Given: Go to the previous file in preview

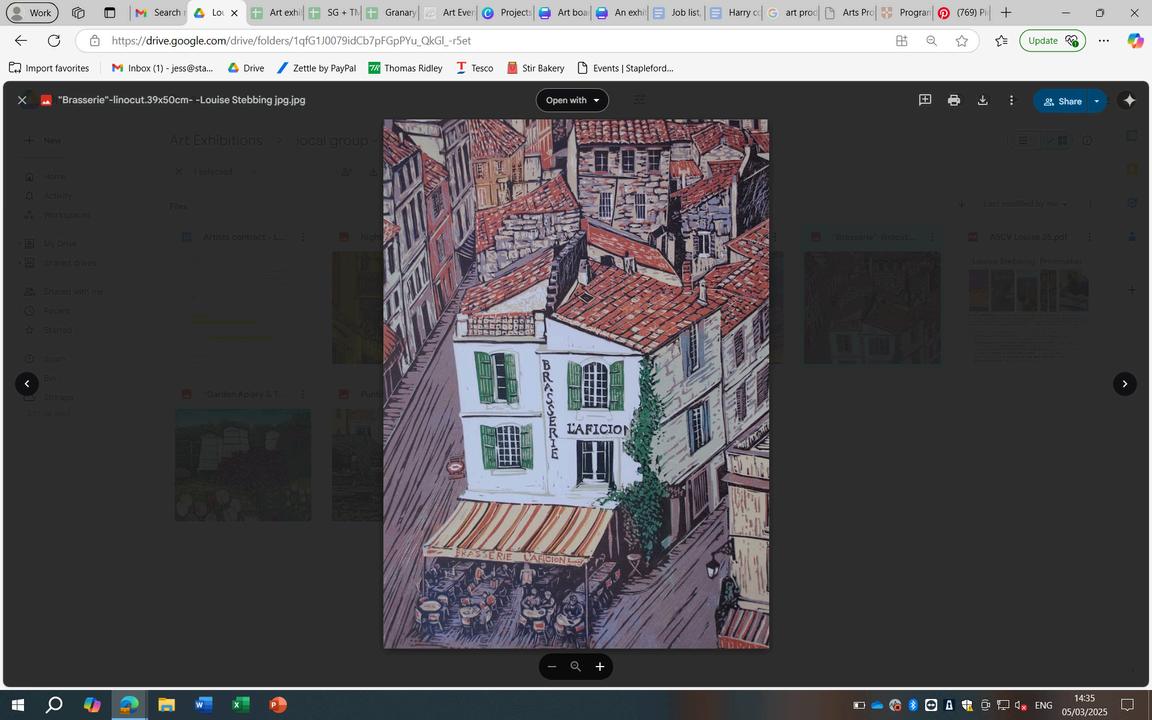Looking at the screenshot, I should point(27,384).
